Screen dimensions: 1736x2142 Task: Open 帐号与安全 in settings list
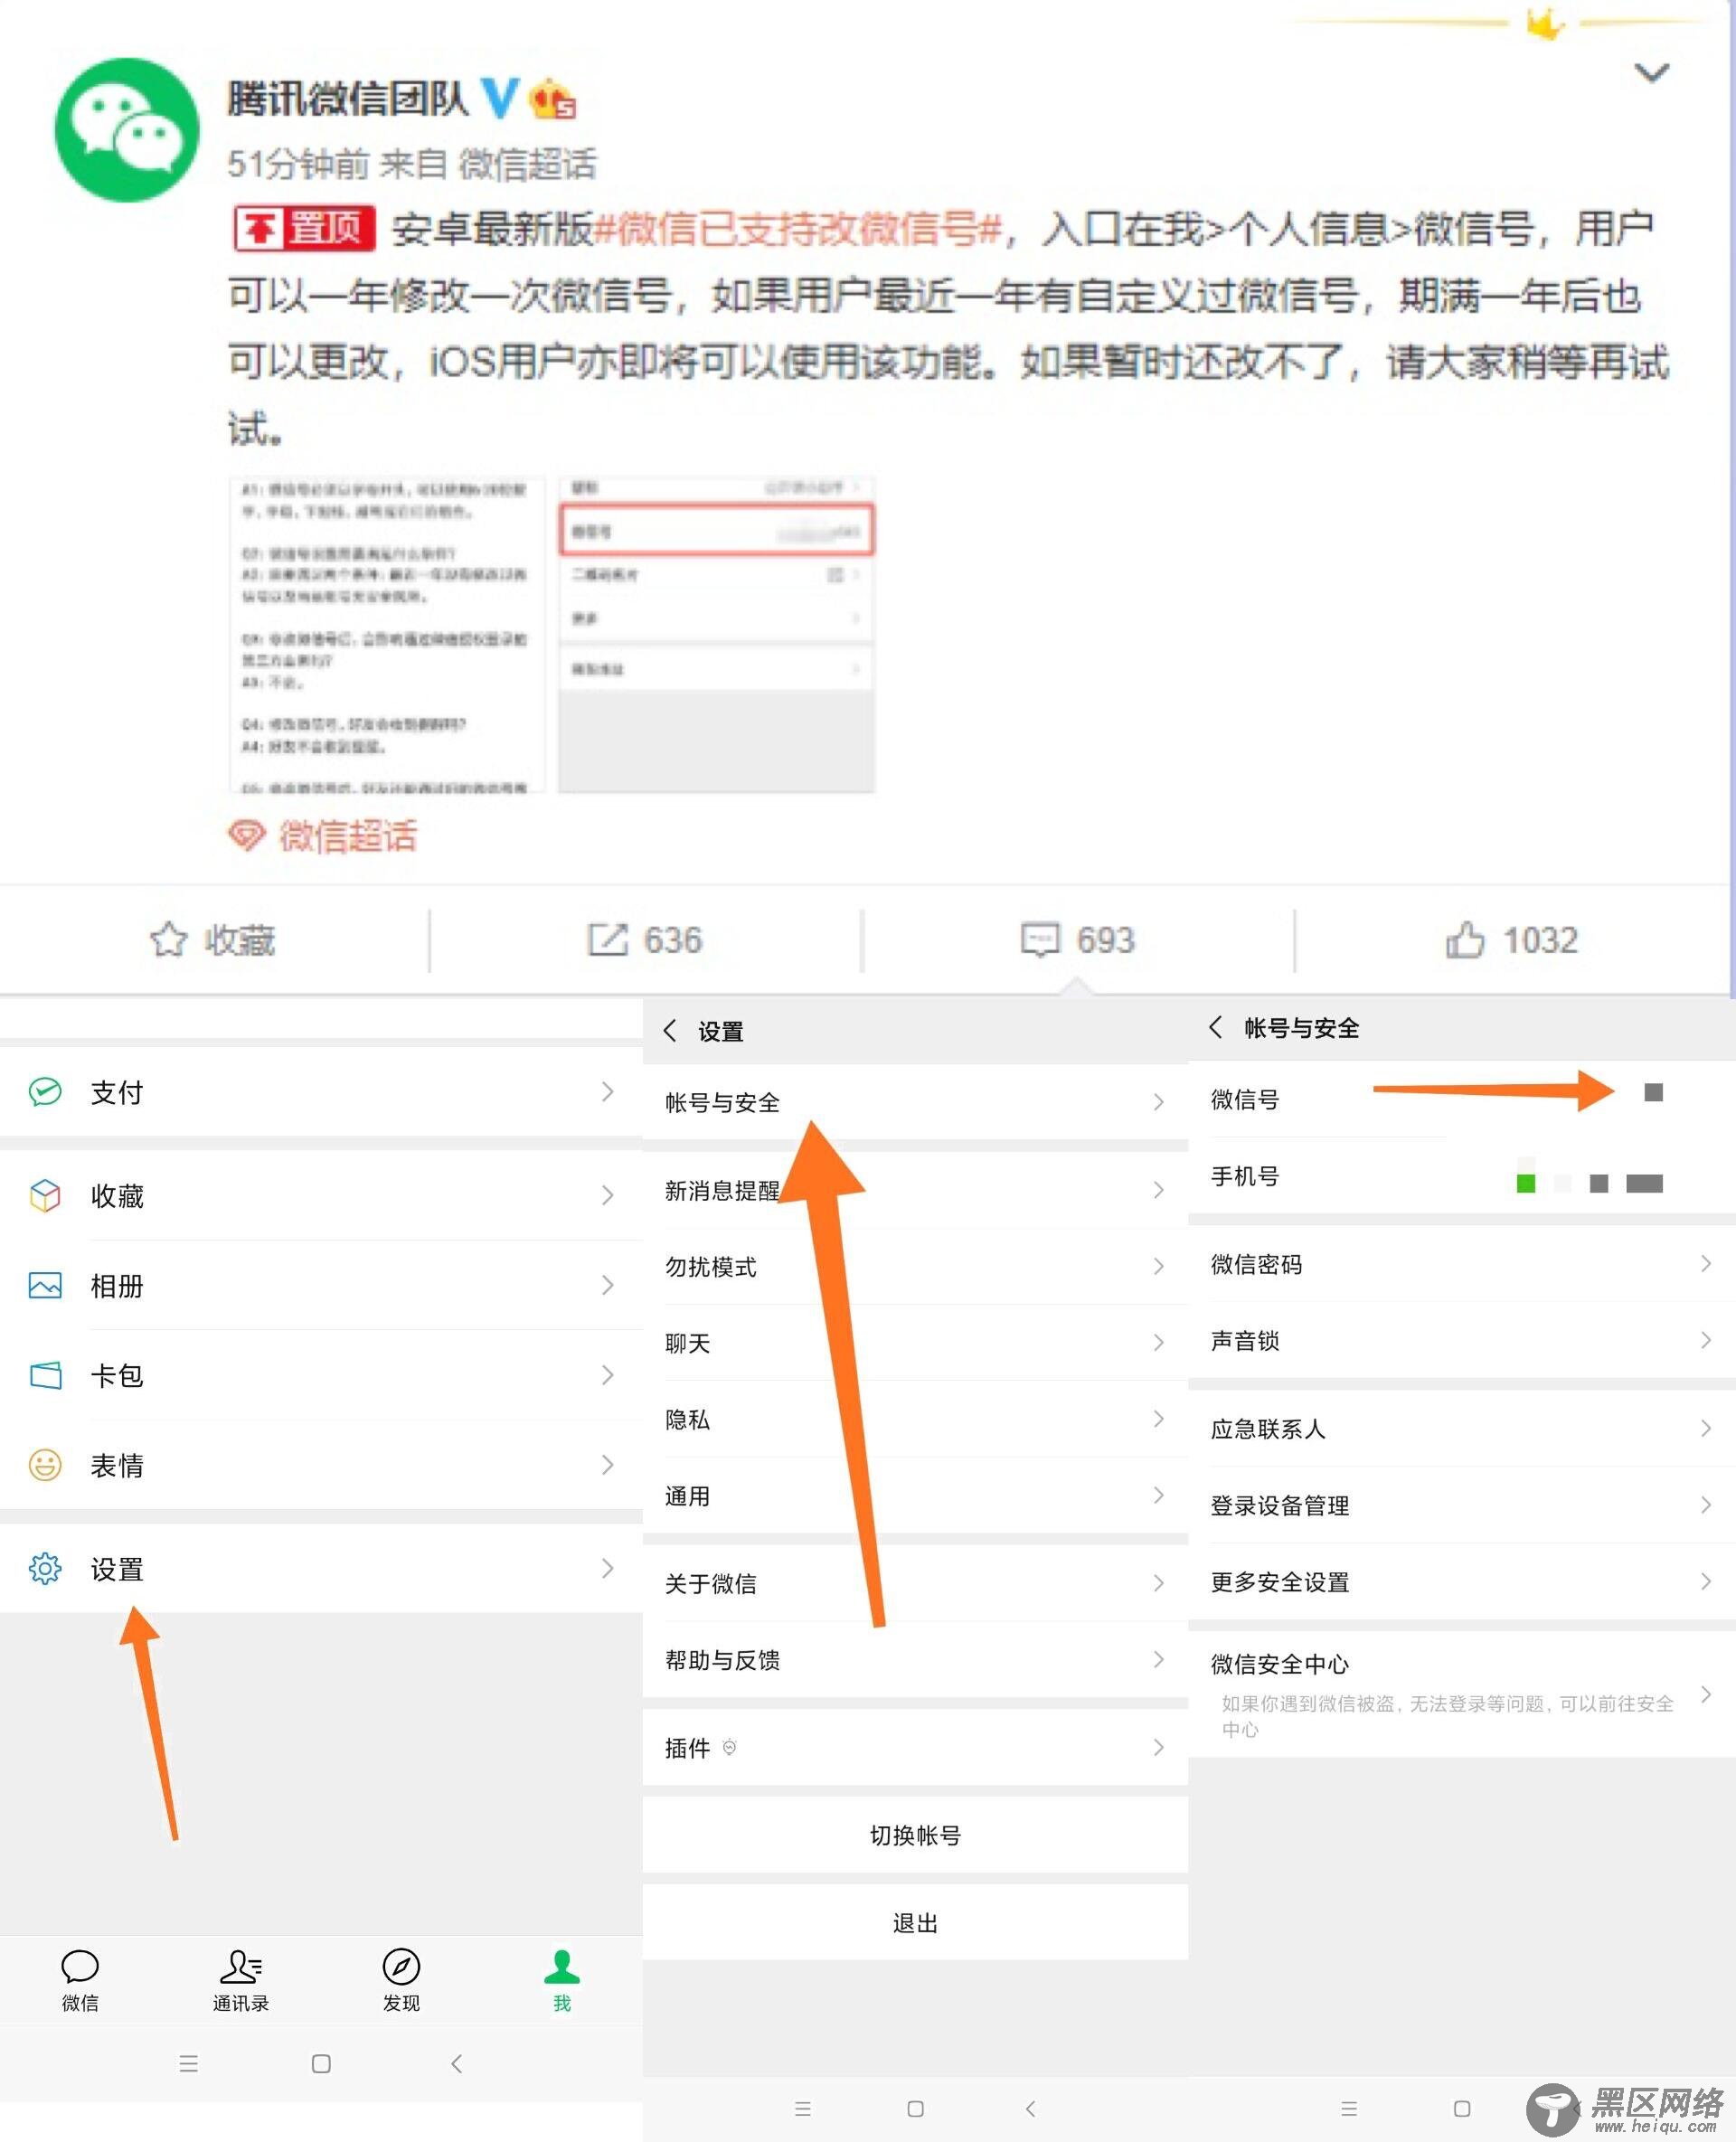(915, 1102)
